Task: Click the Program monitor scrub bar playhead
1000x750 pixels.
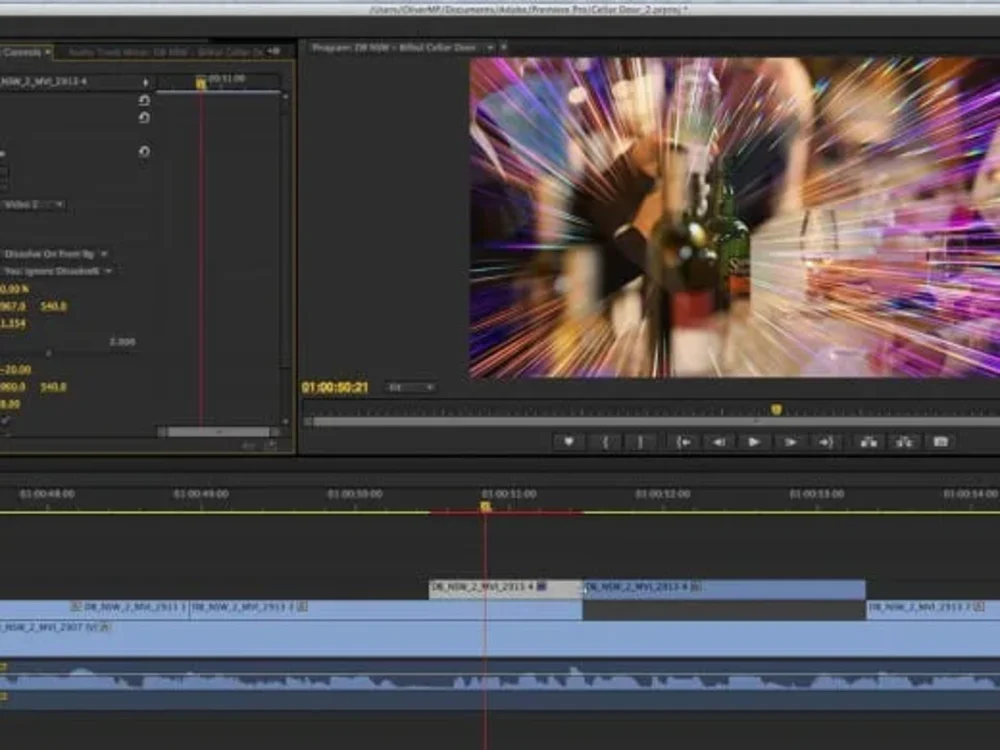Action: click(776, 409)
